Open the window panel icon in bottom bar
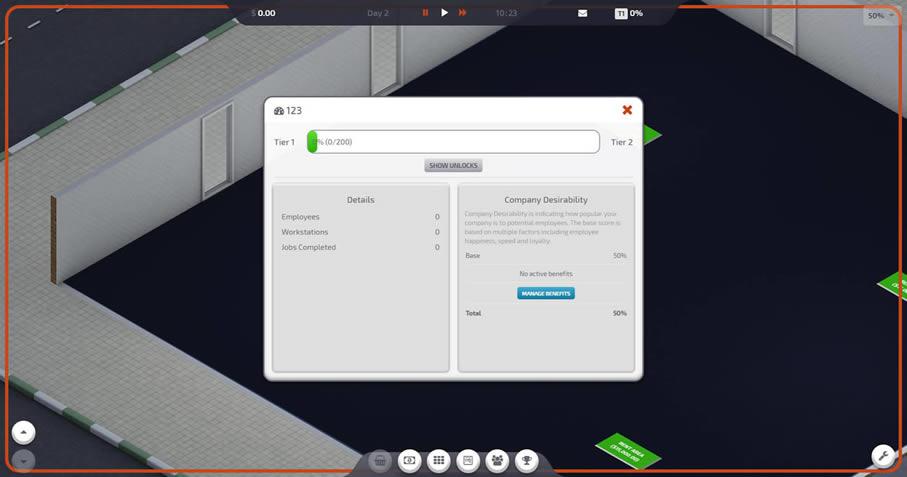The image size is (907, 477). (468, 460)
